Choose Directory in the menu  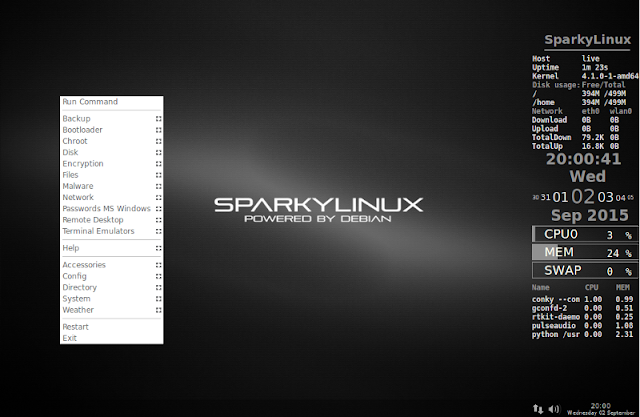pyautogui.click(x=111, y=287)
